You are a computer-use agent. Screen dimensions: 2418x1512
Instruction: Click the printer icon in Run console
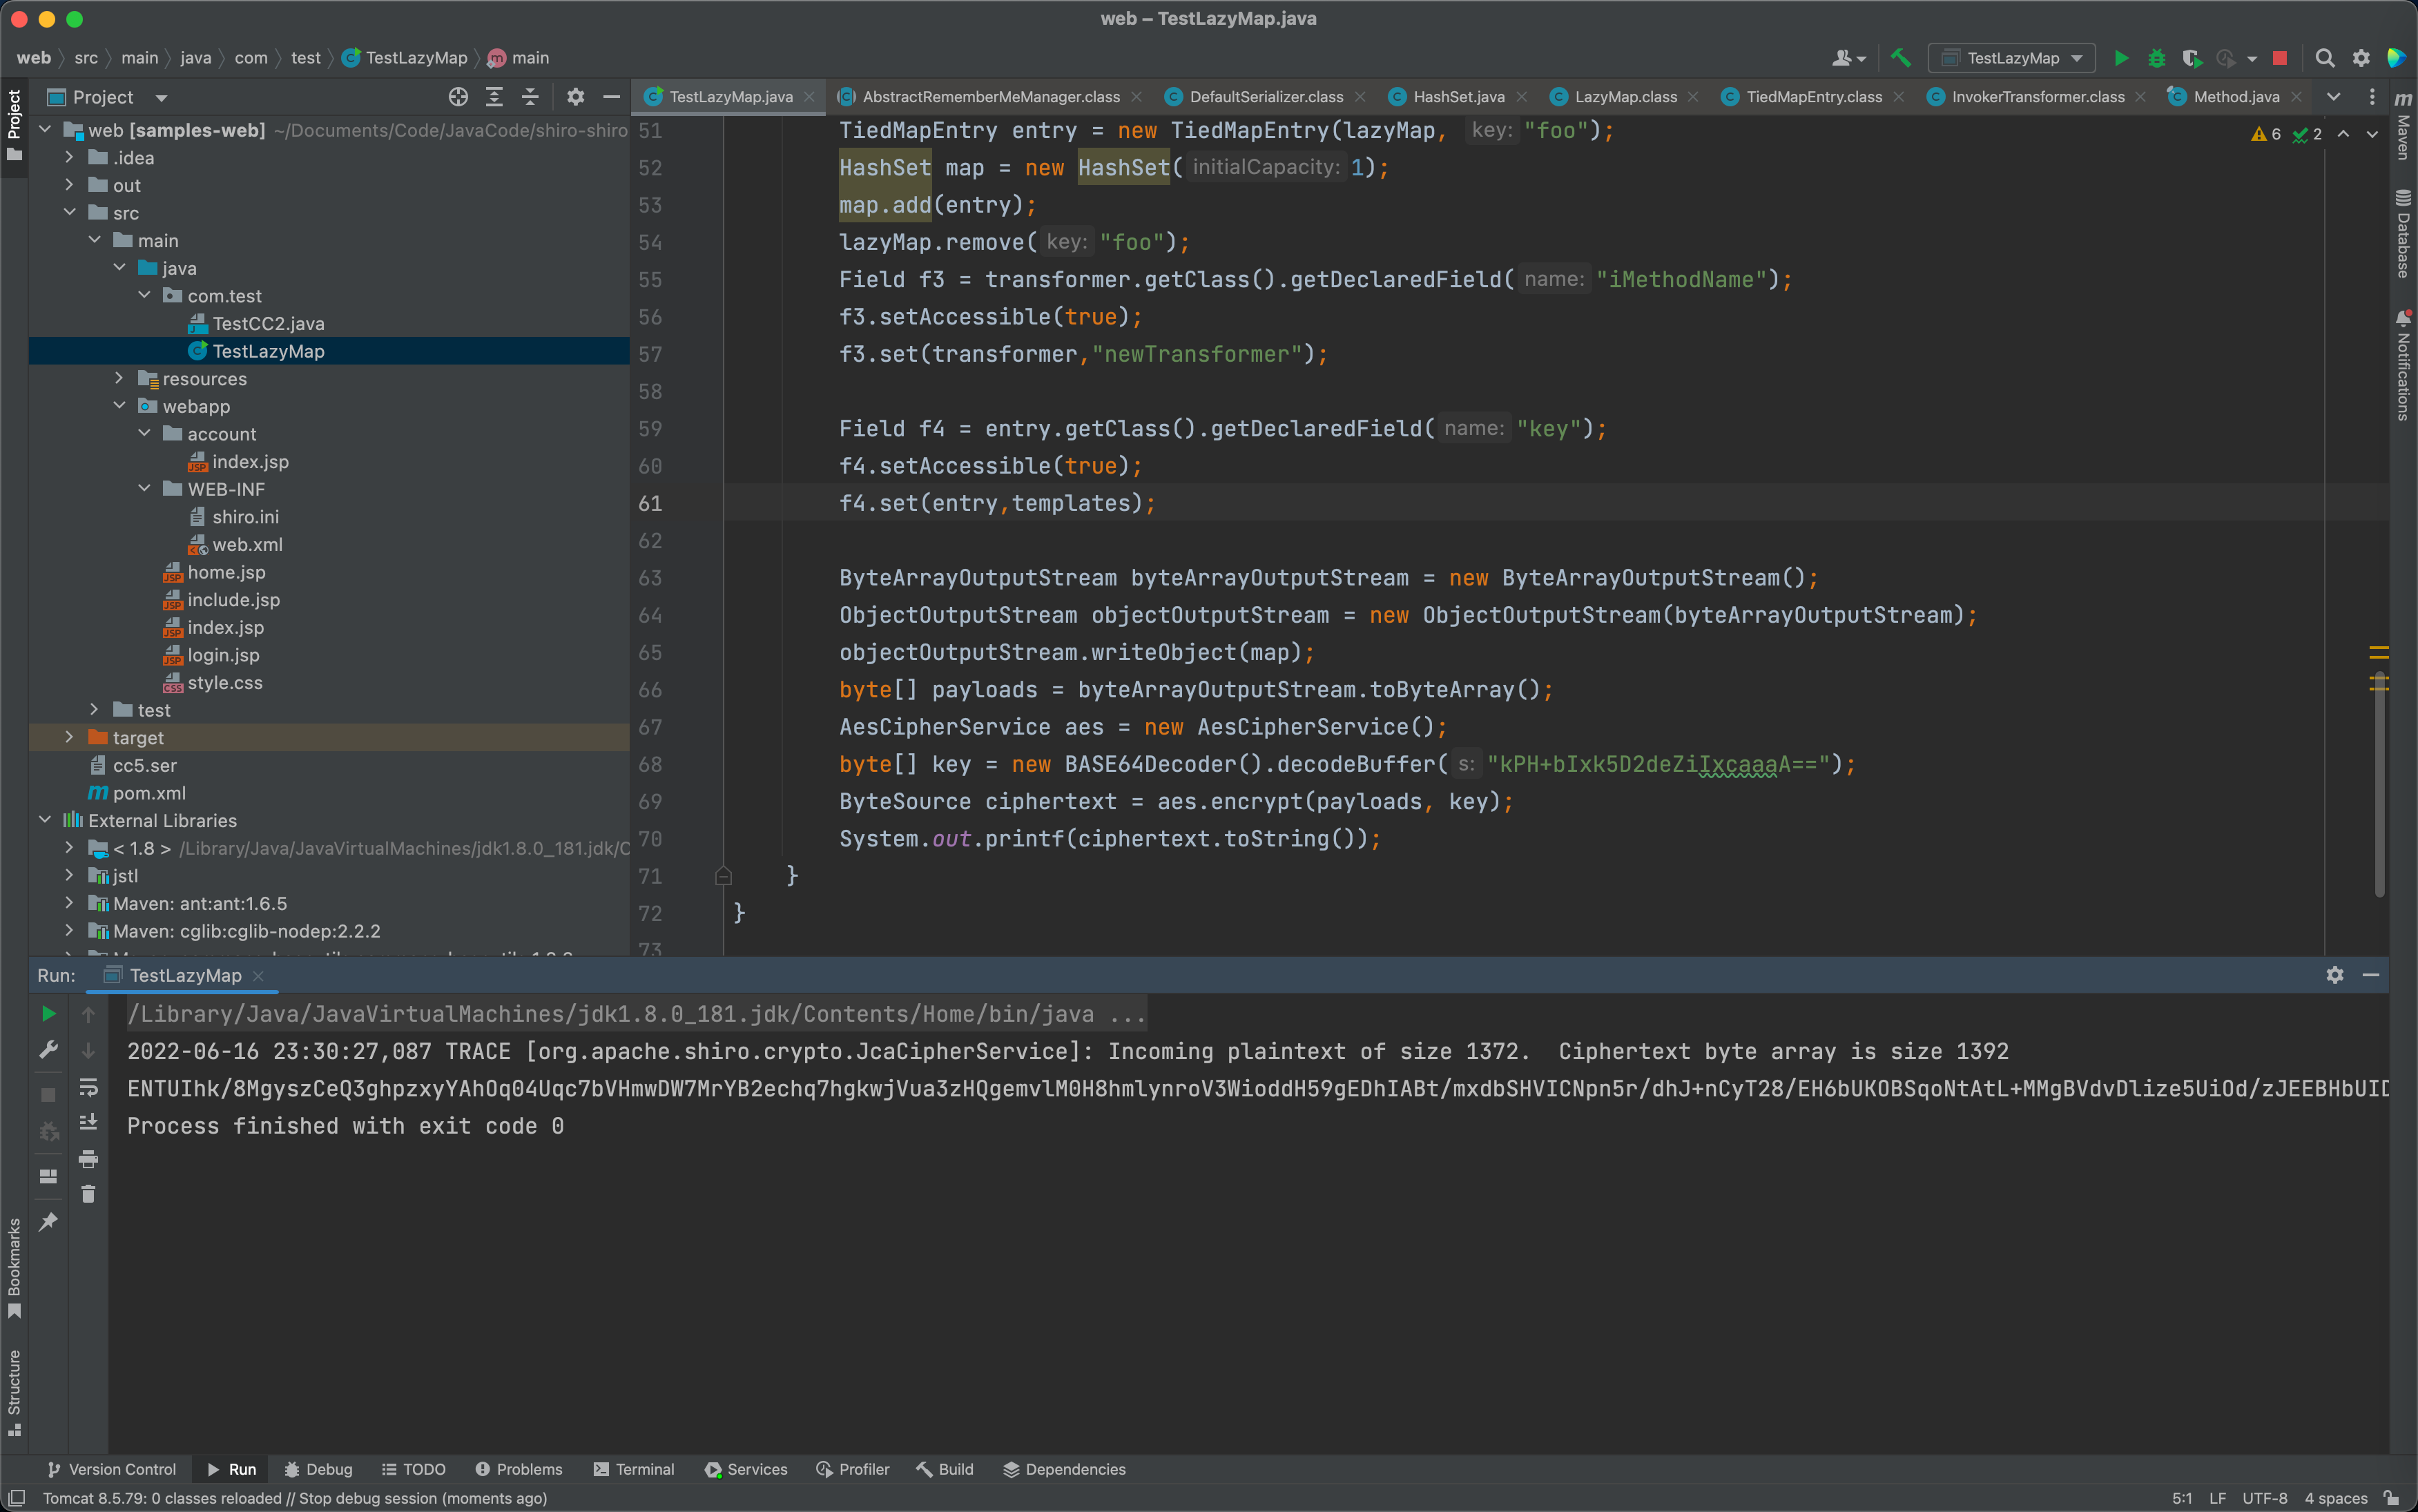tap(88, 1159)
